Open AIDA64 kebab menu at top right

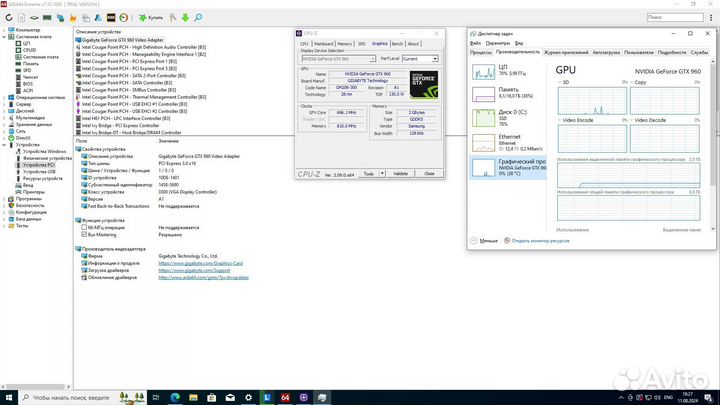[711, 17]
